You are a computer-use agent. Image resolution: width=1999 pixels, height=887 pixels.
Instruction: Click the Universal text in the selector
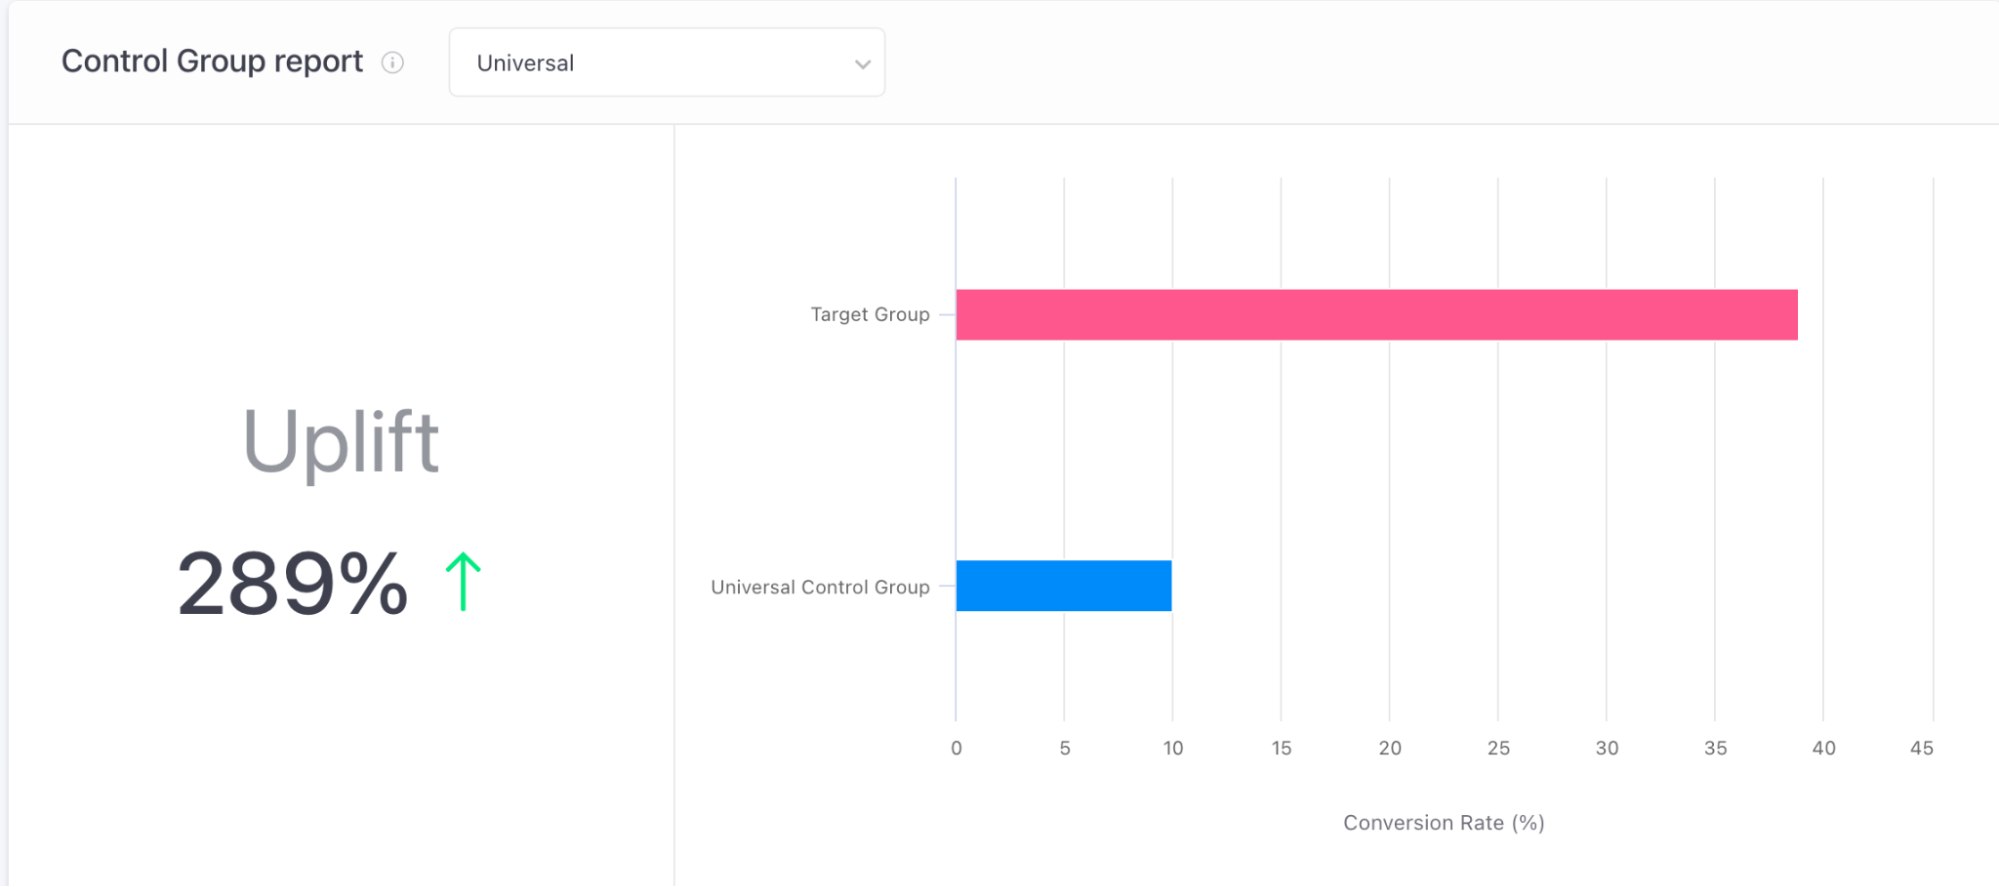525,64
